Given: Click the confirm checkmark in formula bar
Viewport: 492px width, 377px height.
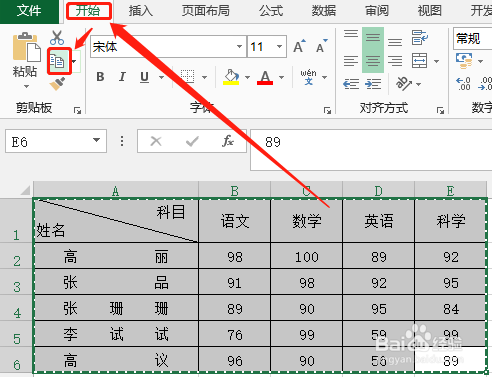Looking at the screenshot, I should [x=192, y=141].
